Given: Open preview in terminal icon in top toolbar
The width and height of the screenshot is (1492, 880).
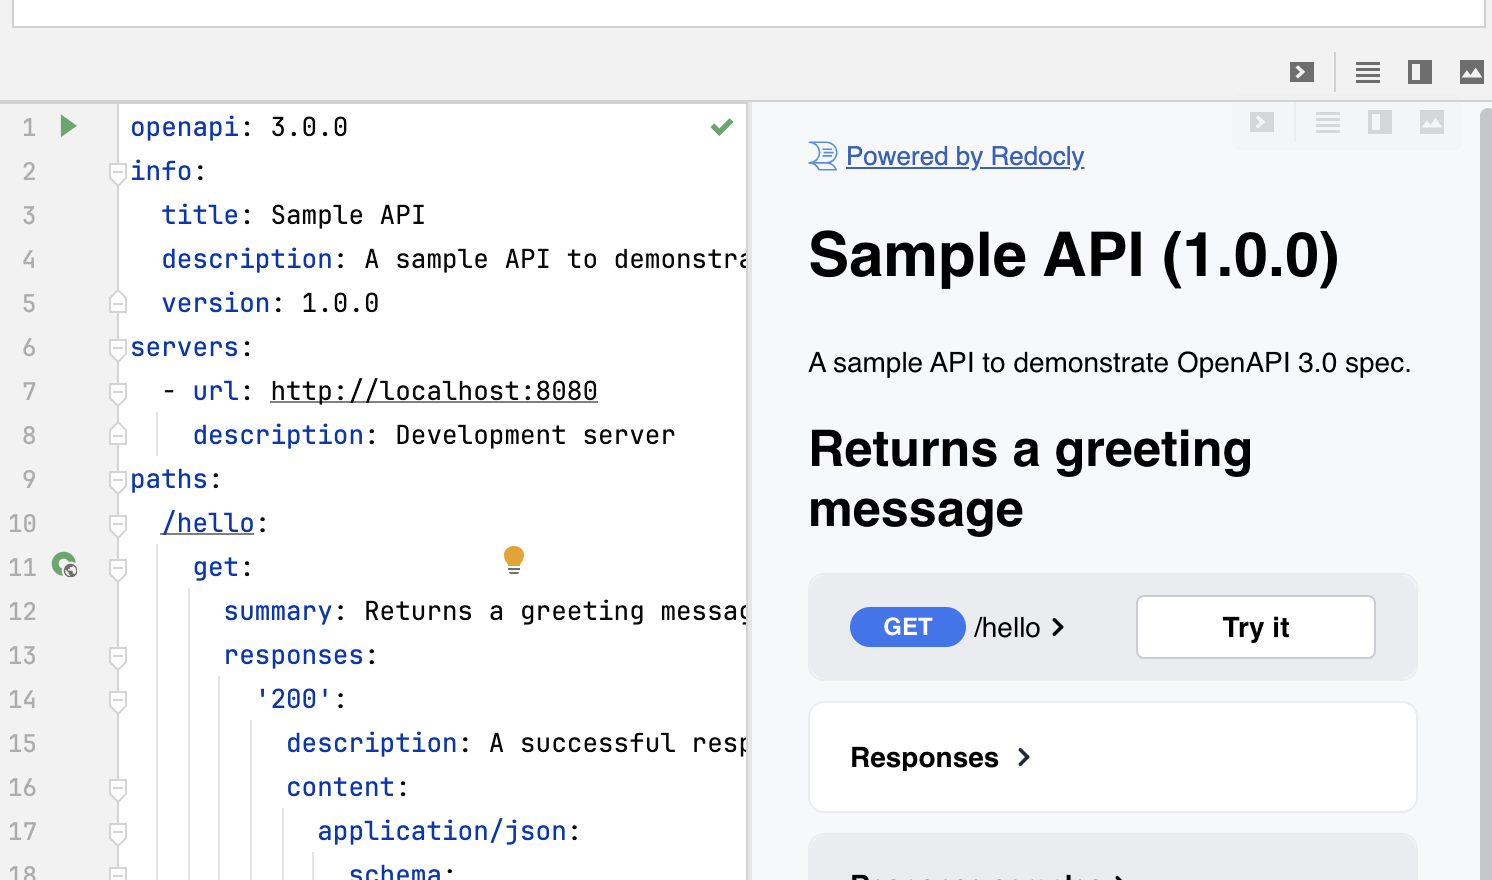Looking at the screenshot, I should click(x=1302, y=72).
